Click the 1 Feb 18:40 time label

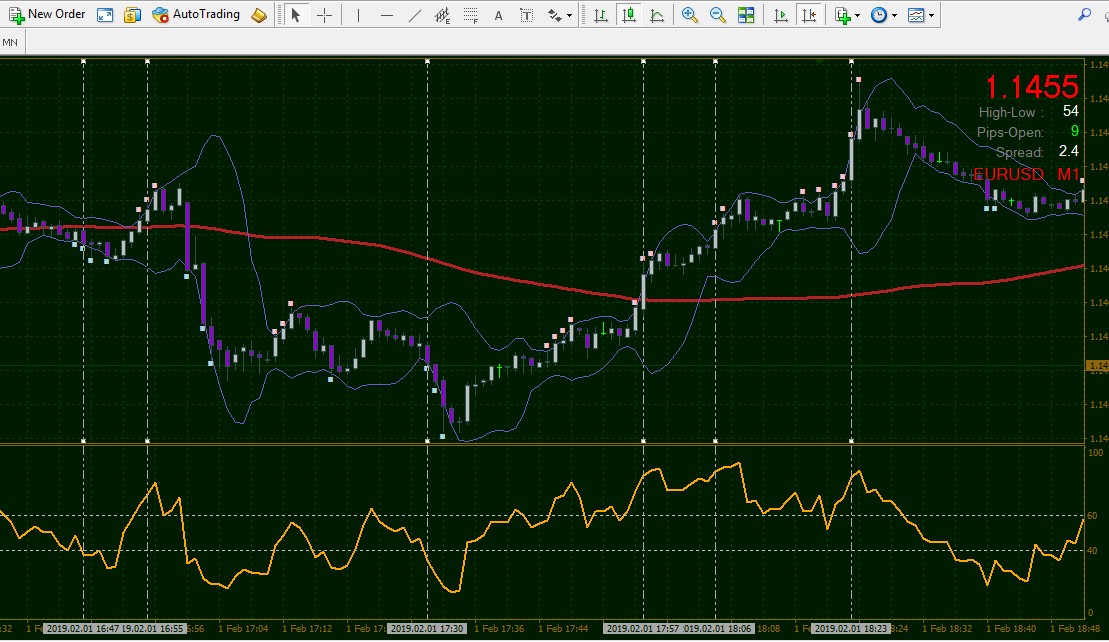point(1010,628)
